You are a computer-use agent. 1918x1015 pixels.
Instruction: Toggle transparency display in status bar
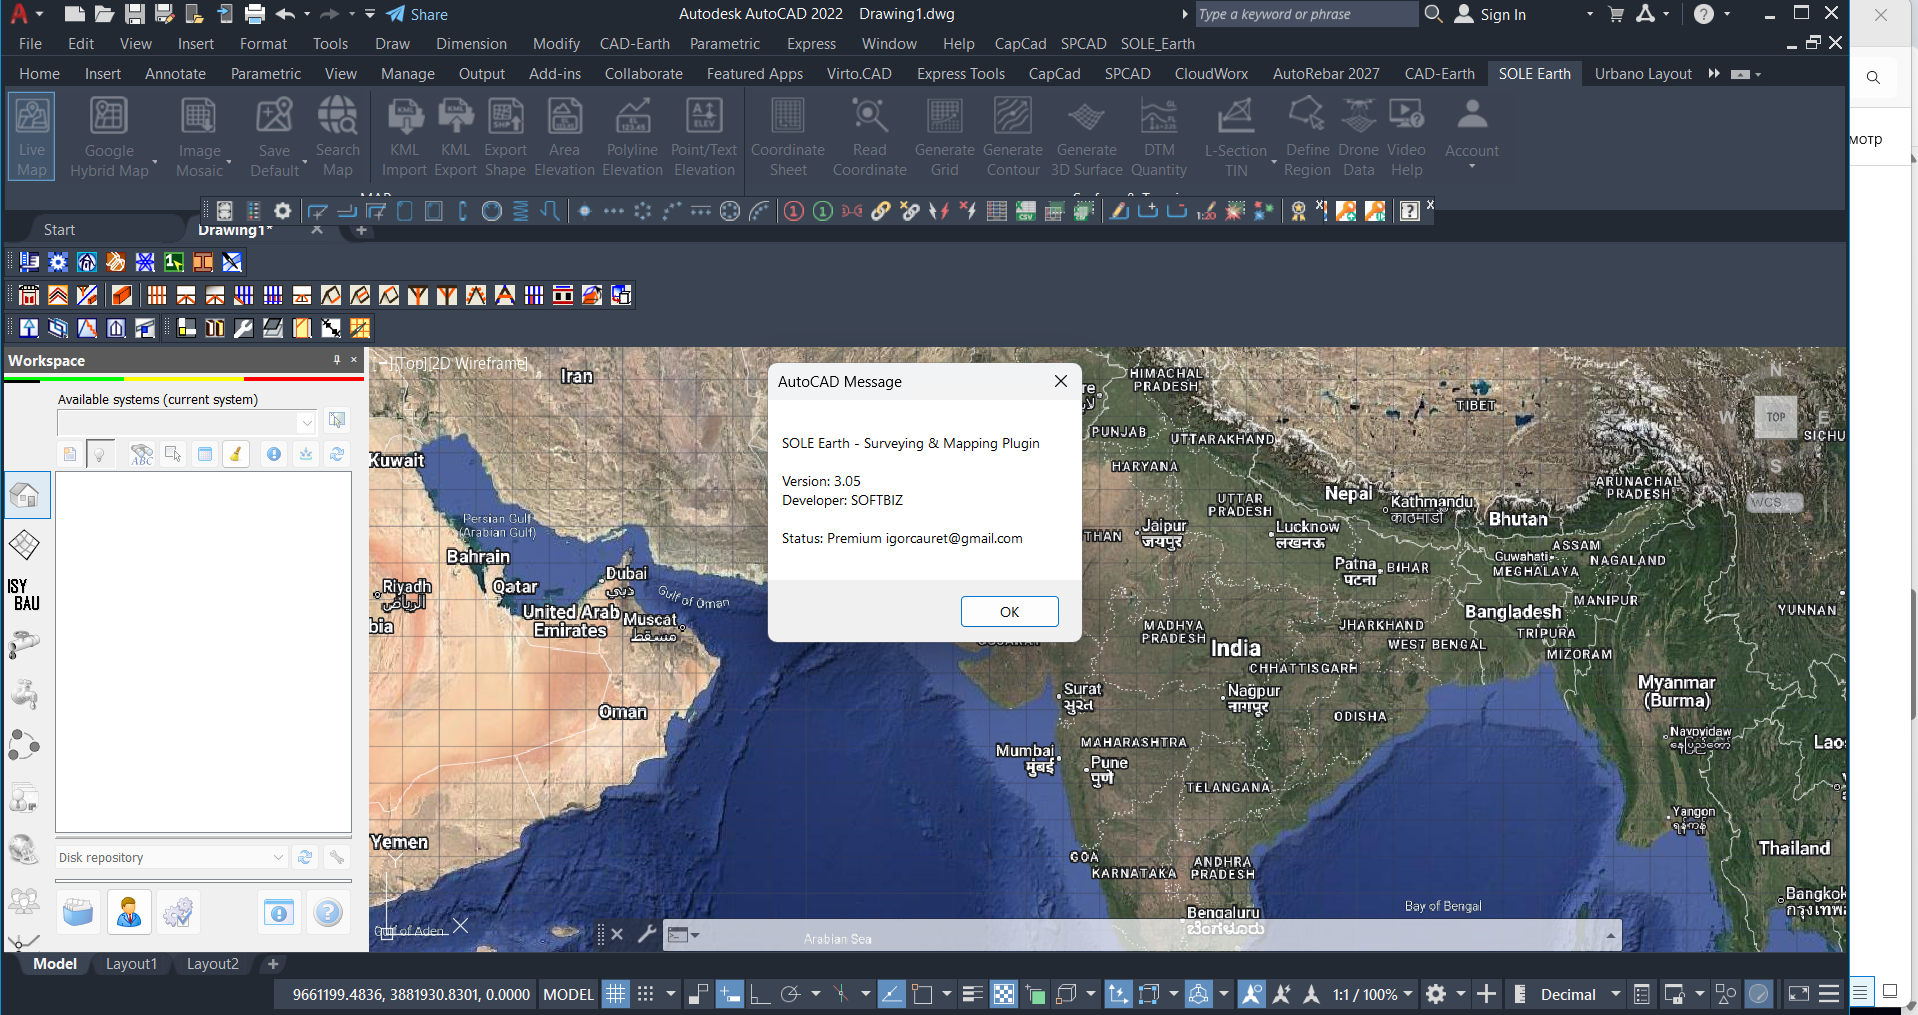pyautogui.click(x=1003, y=994)
